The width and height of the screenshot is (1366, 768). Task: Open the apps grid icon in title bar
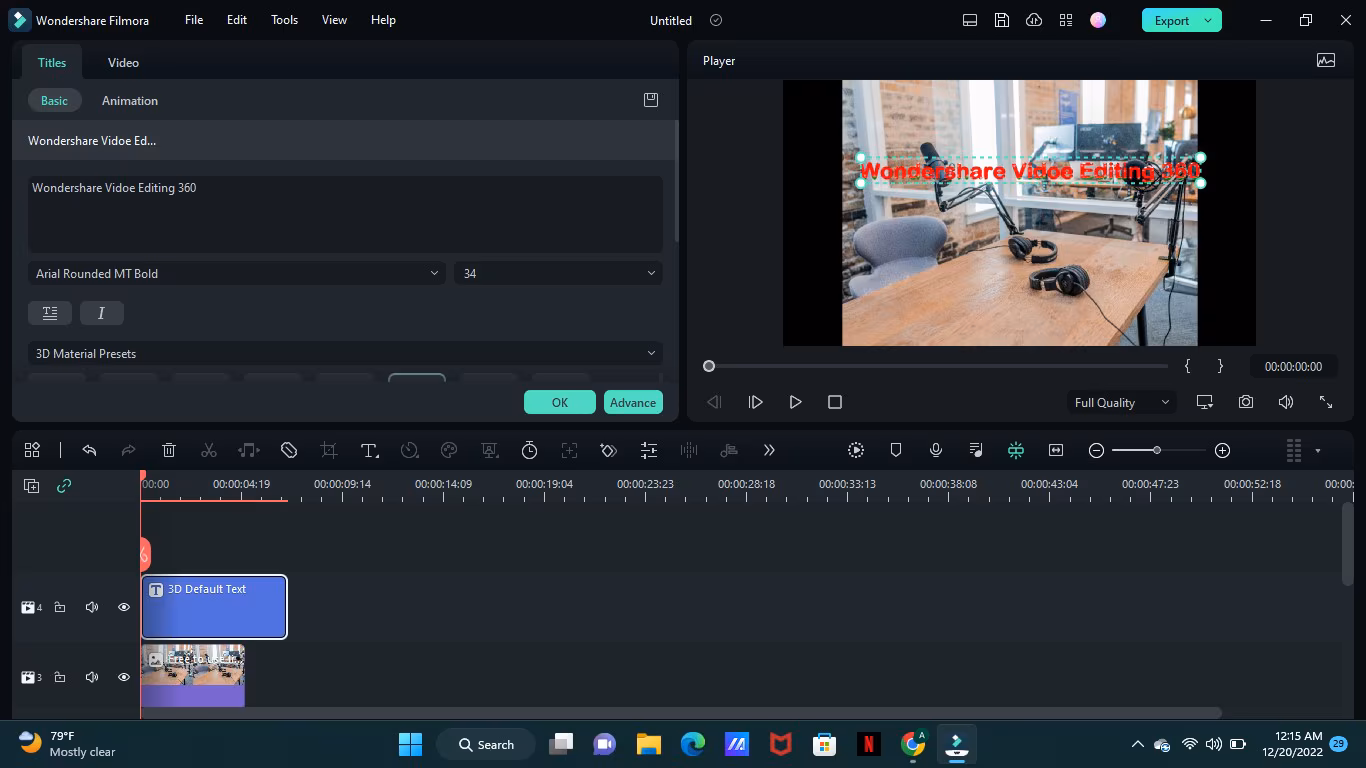(x=1066, y=20)
